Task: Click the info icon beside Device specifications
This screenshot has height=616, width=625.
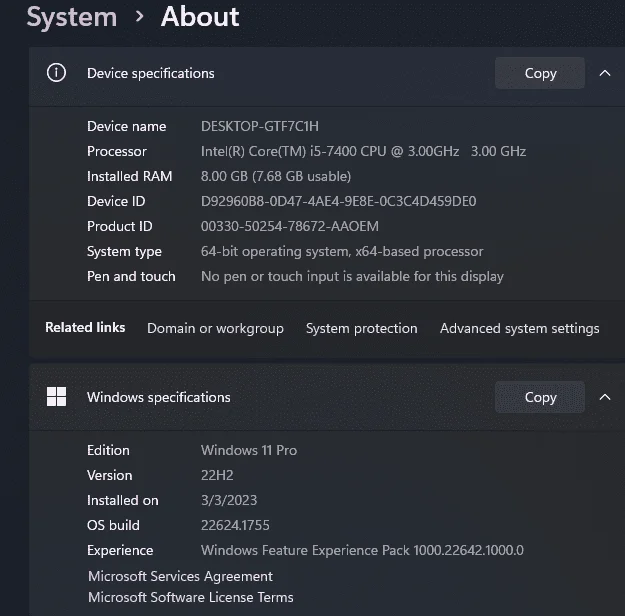Action: pyautogui.click(x=56, y=73)
